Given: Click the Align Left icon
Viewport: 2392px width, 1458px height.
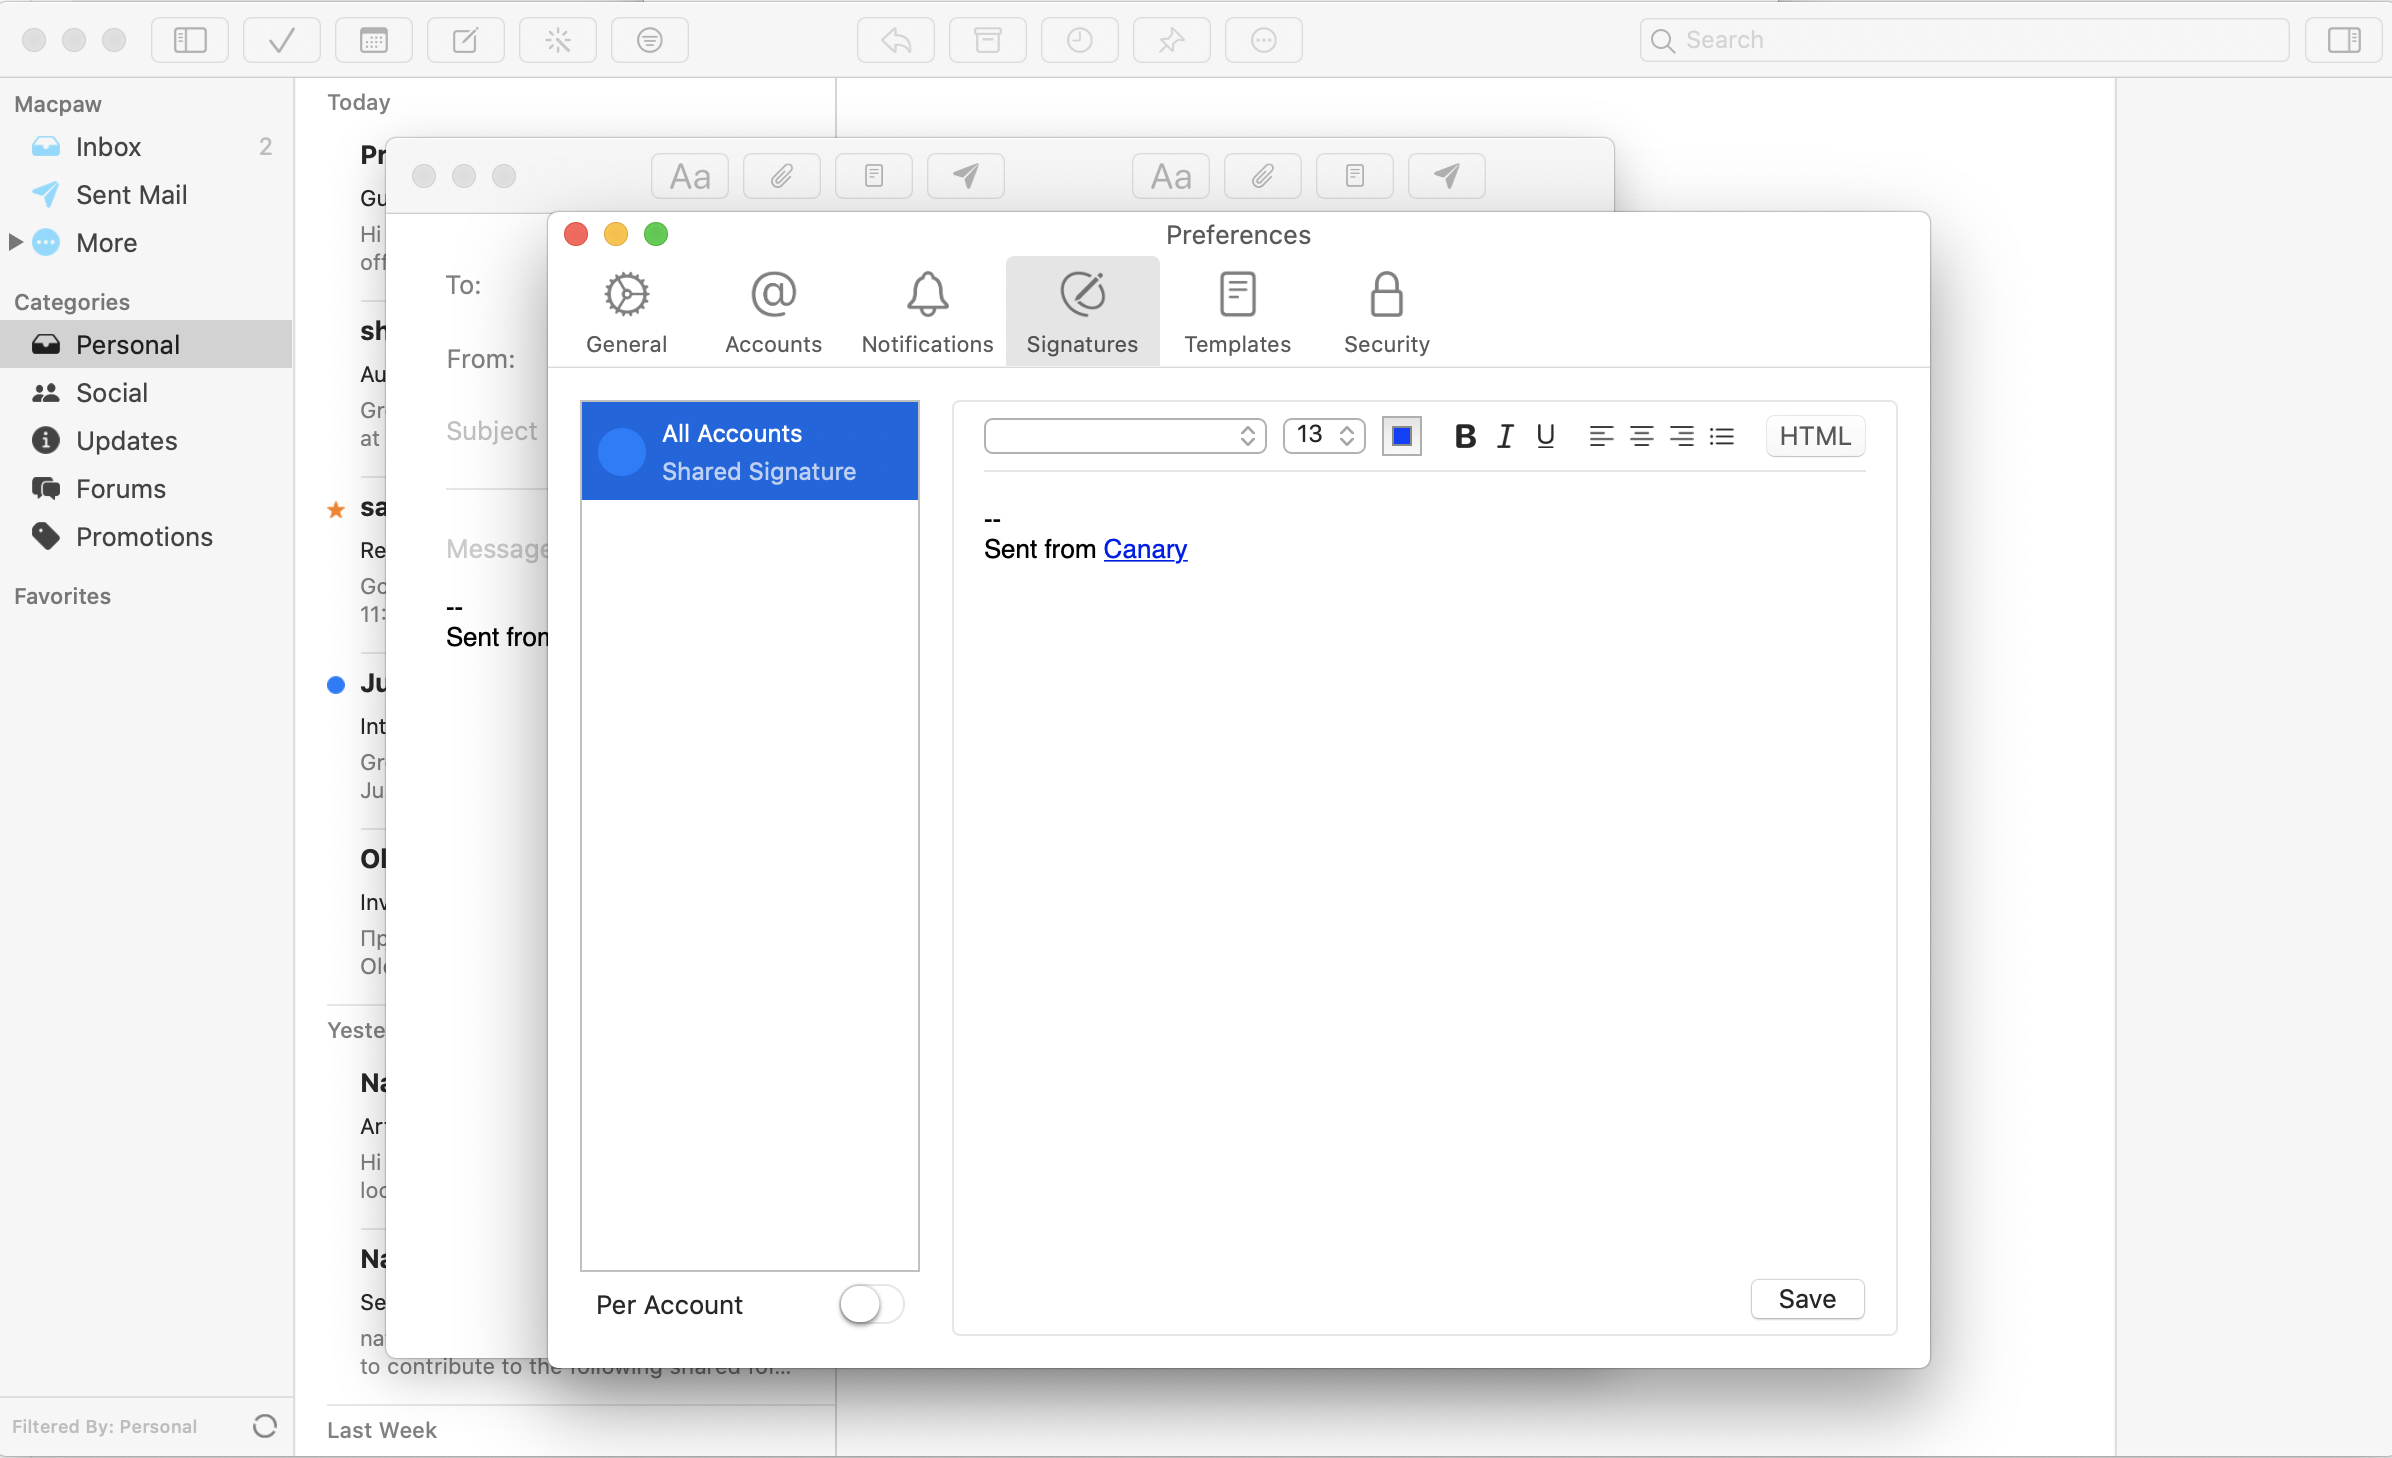Looking at the screenshot, I should (x=1601, y=436).
